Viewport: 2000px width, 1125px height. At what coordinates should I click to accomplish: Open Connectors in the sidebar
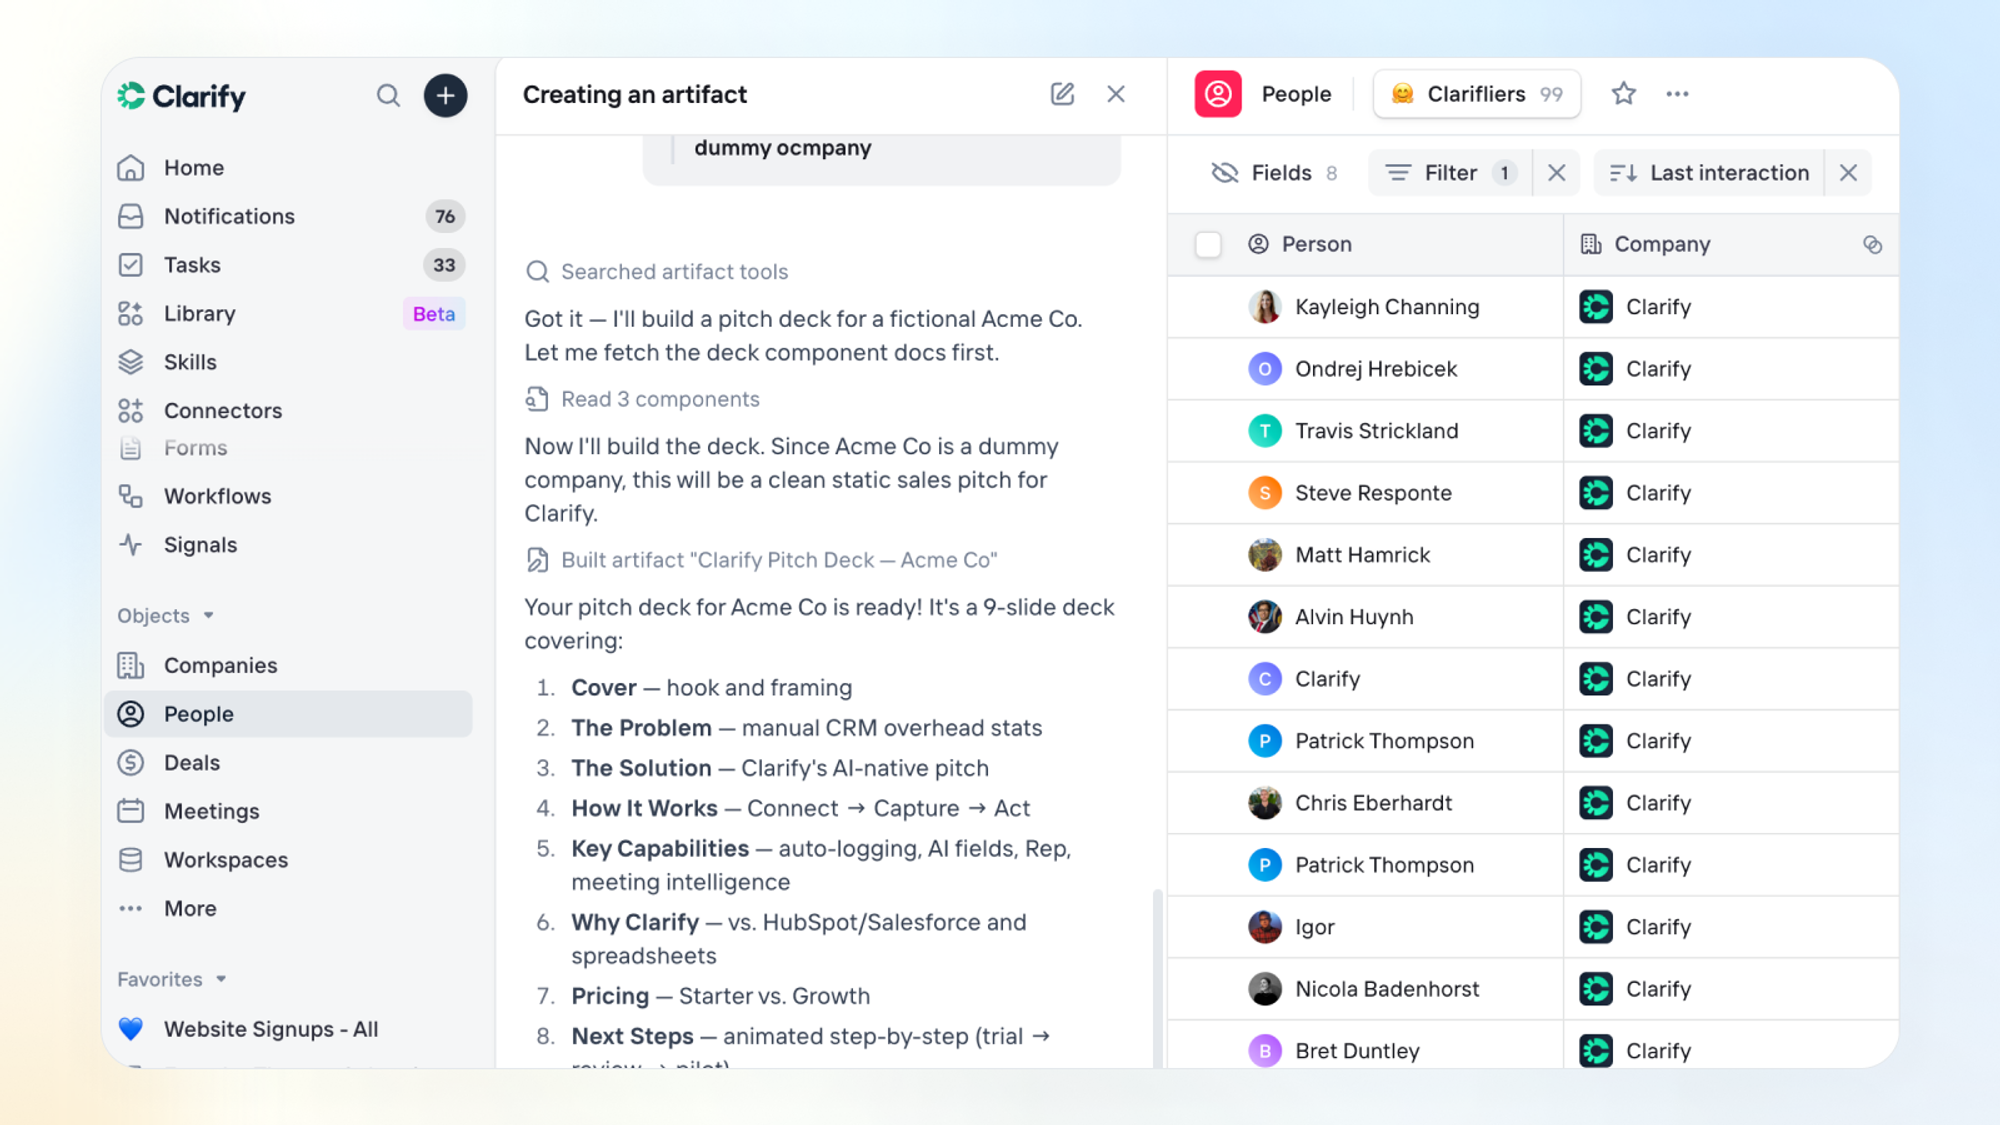[287, 410]
